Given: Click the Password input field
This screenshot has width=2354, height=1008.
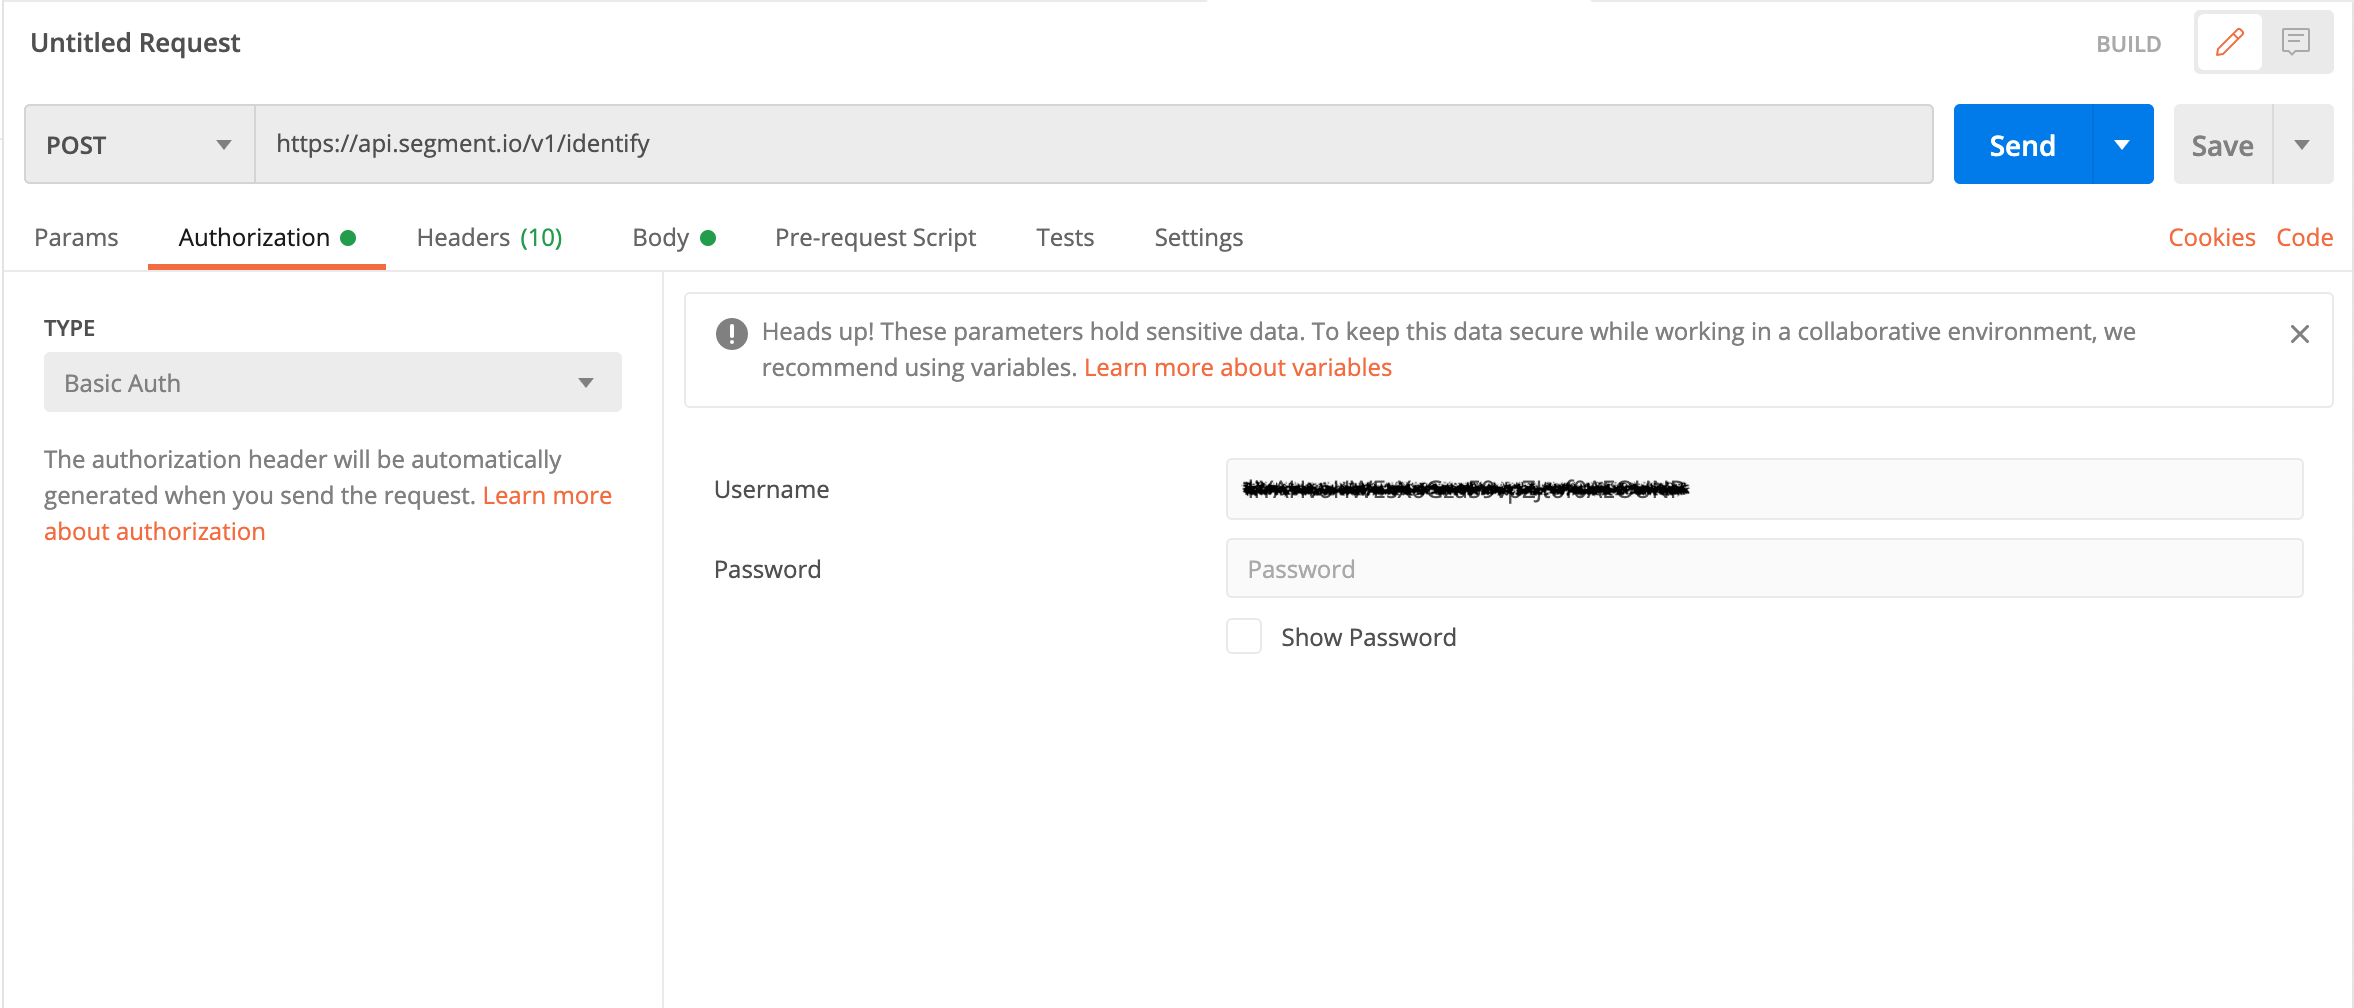Looking at the screenshot, I should (1764, 569).
